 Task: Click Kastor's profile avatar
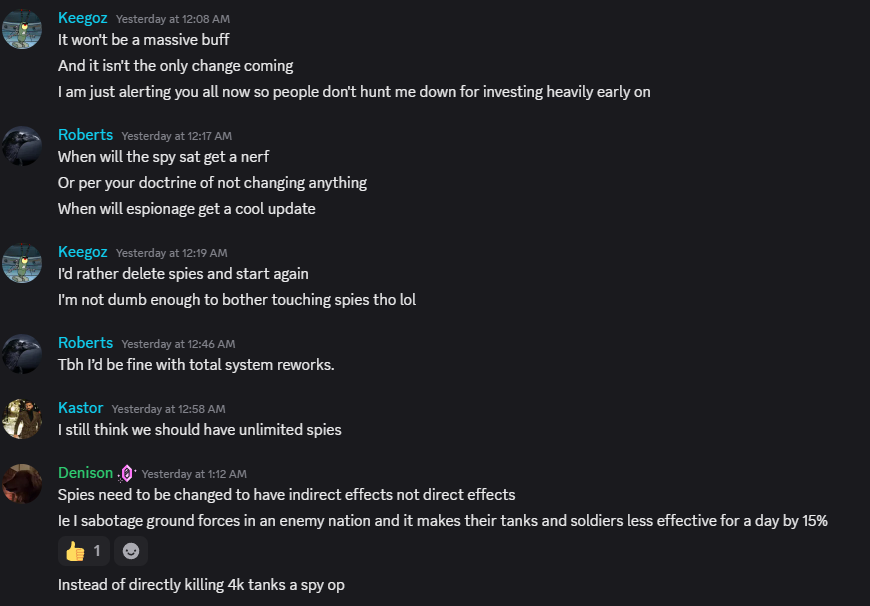[x=22, y=419]
